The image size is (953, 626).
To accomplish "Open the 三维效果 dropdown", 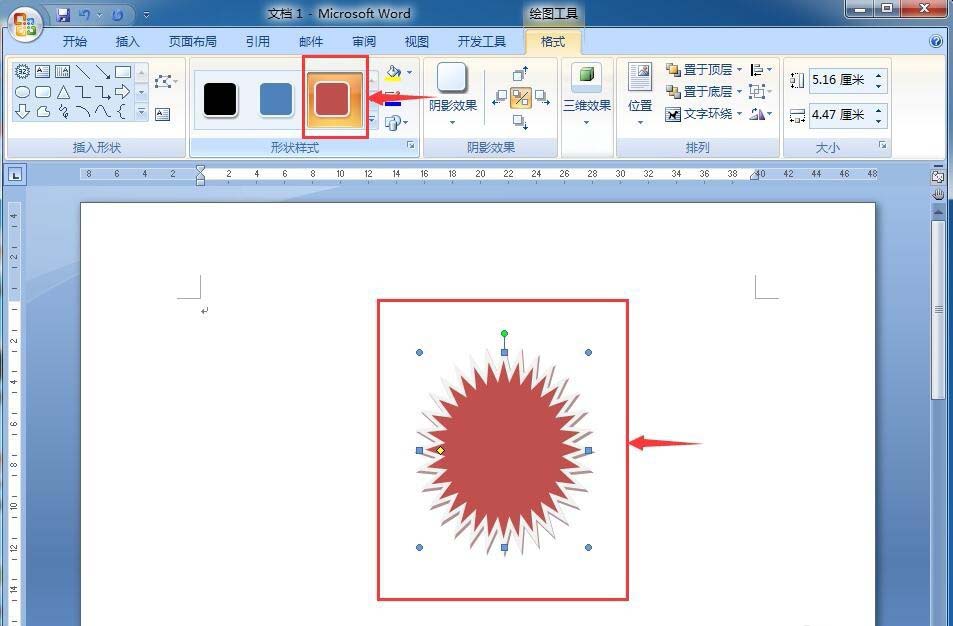I will click(x=587, y=95).
